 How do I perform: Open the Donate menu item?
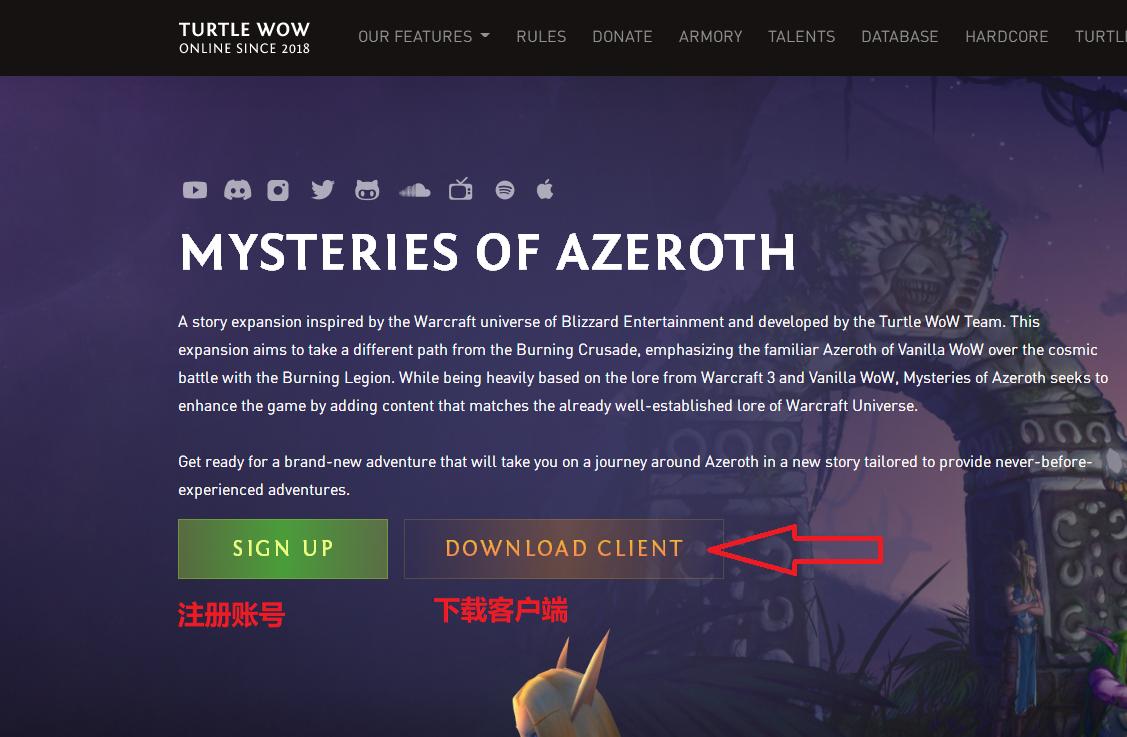[x=622, y=36]
